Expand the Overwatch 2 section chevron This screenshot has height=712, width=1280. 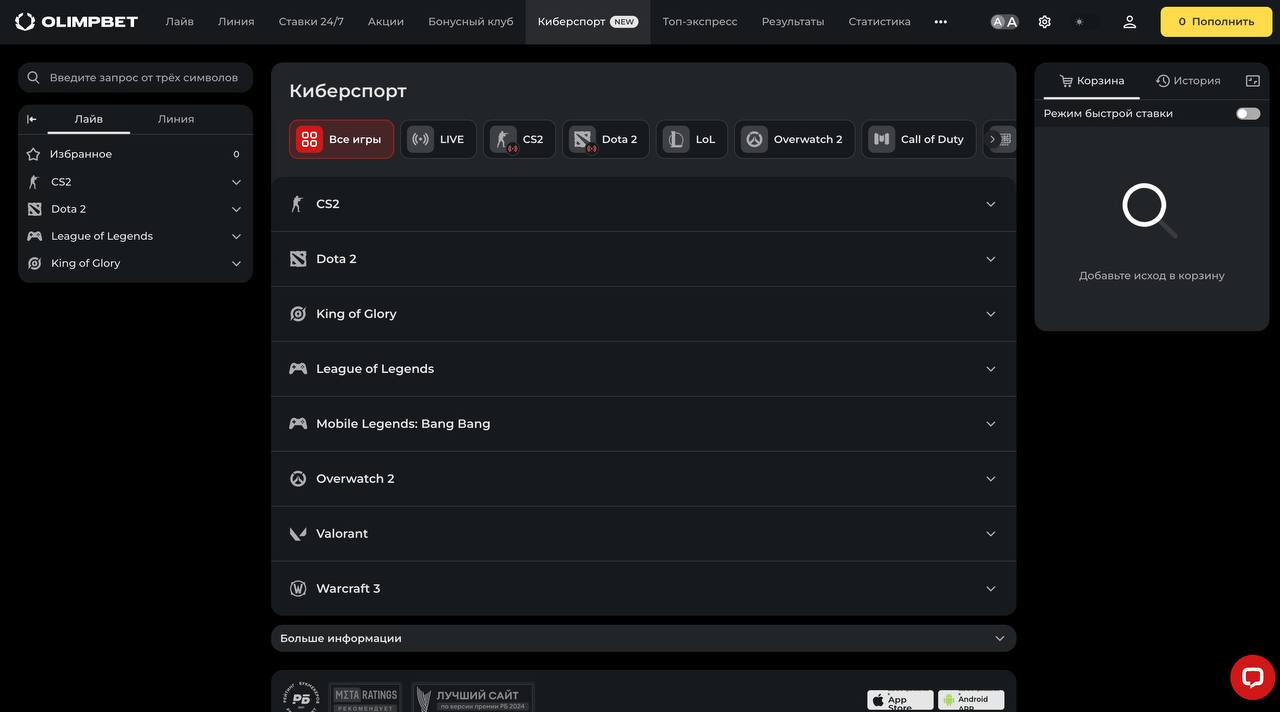click(x=991, y=479)
